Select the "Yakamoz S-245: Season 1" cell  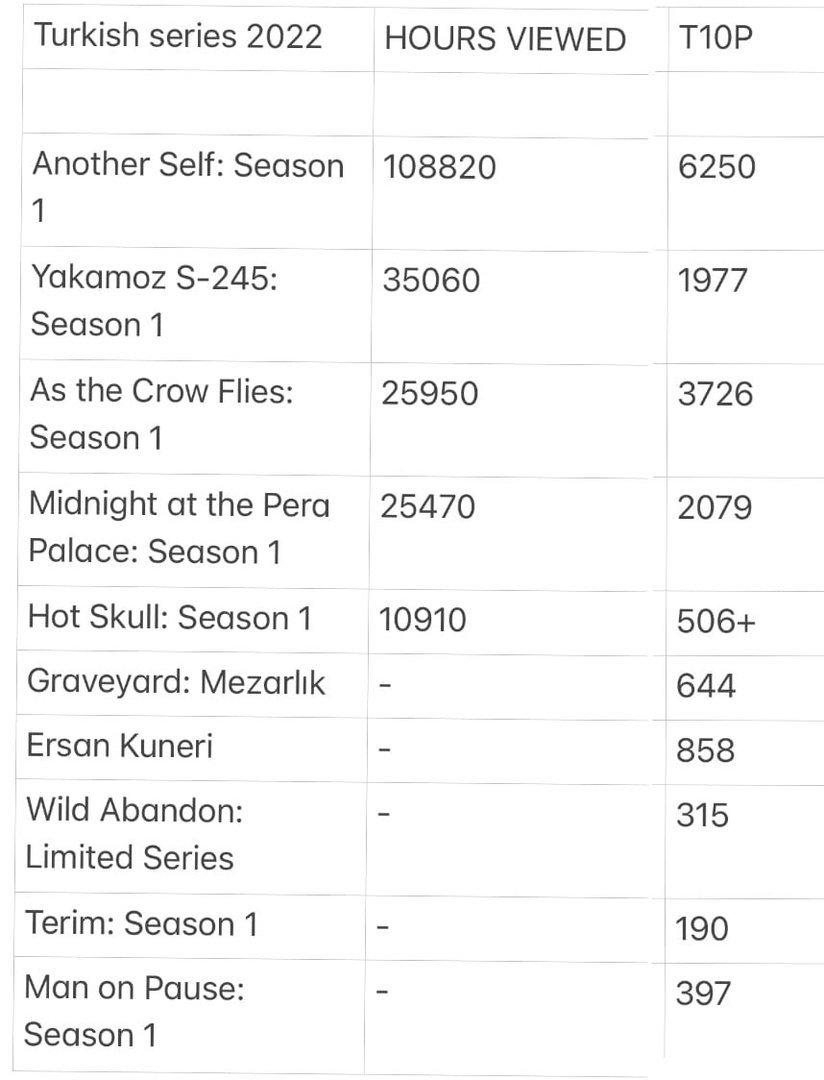153,301
